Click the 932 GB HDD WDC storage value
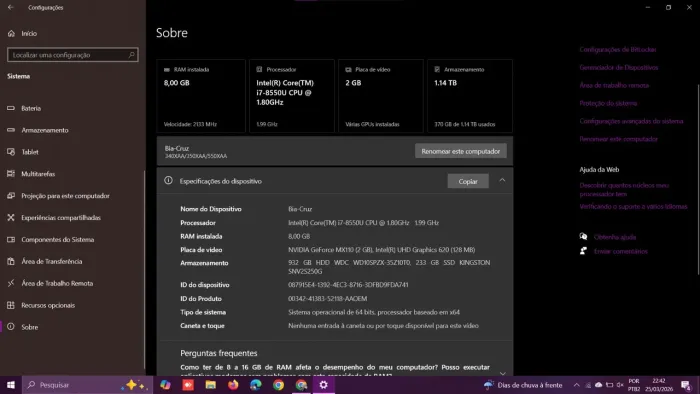The image size is (700, 394). (x=389, y=267)
